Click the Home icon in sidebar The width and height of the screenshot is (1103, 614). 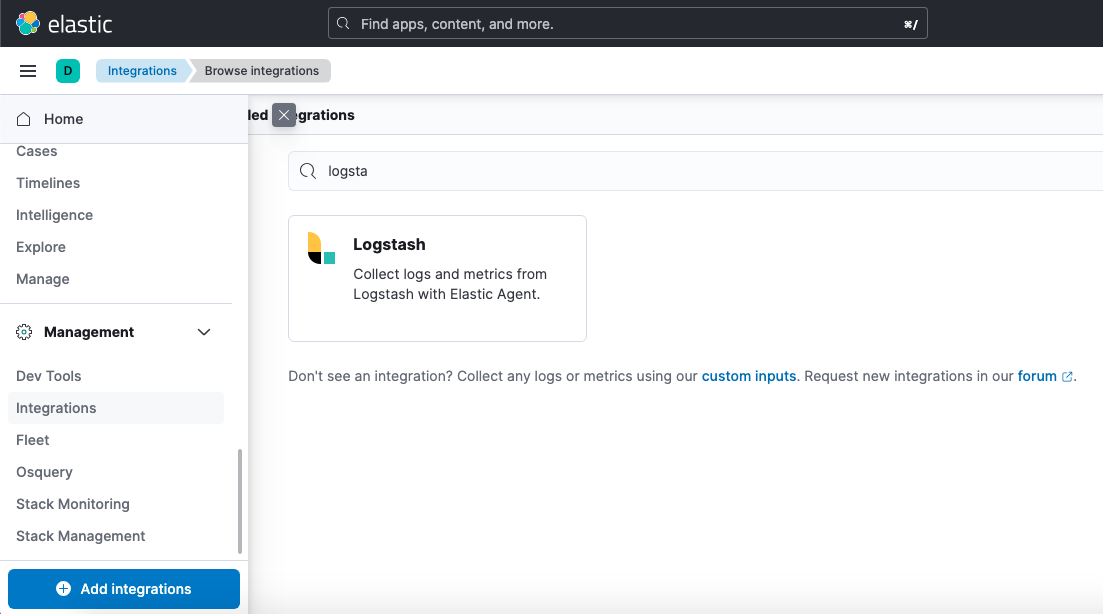24,119
